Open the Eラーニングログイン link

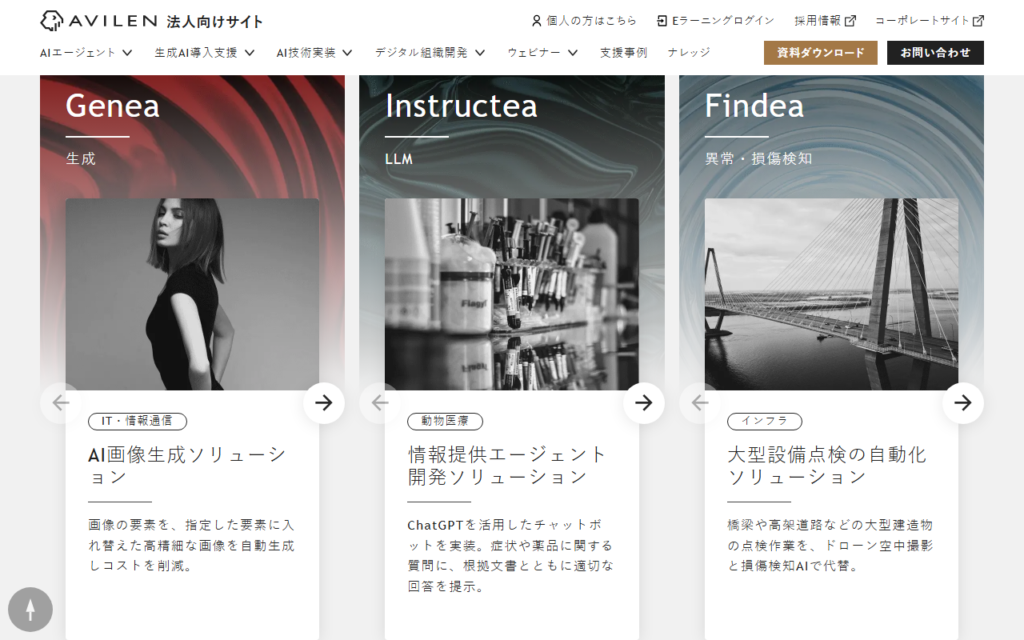tap(715, 21)
